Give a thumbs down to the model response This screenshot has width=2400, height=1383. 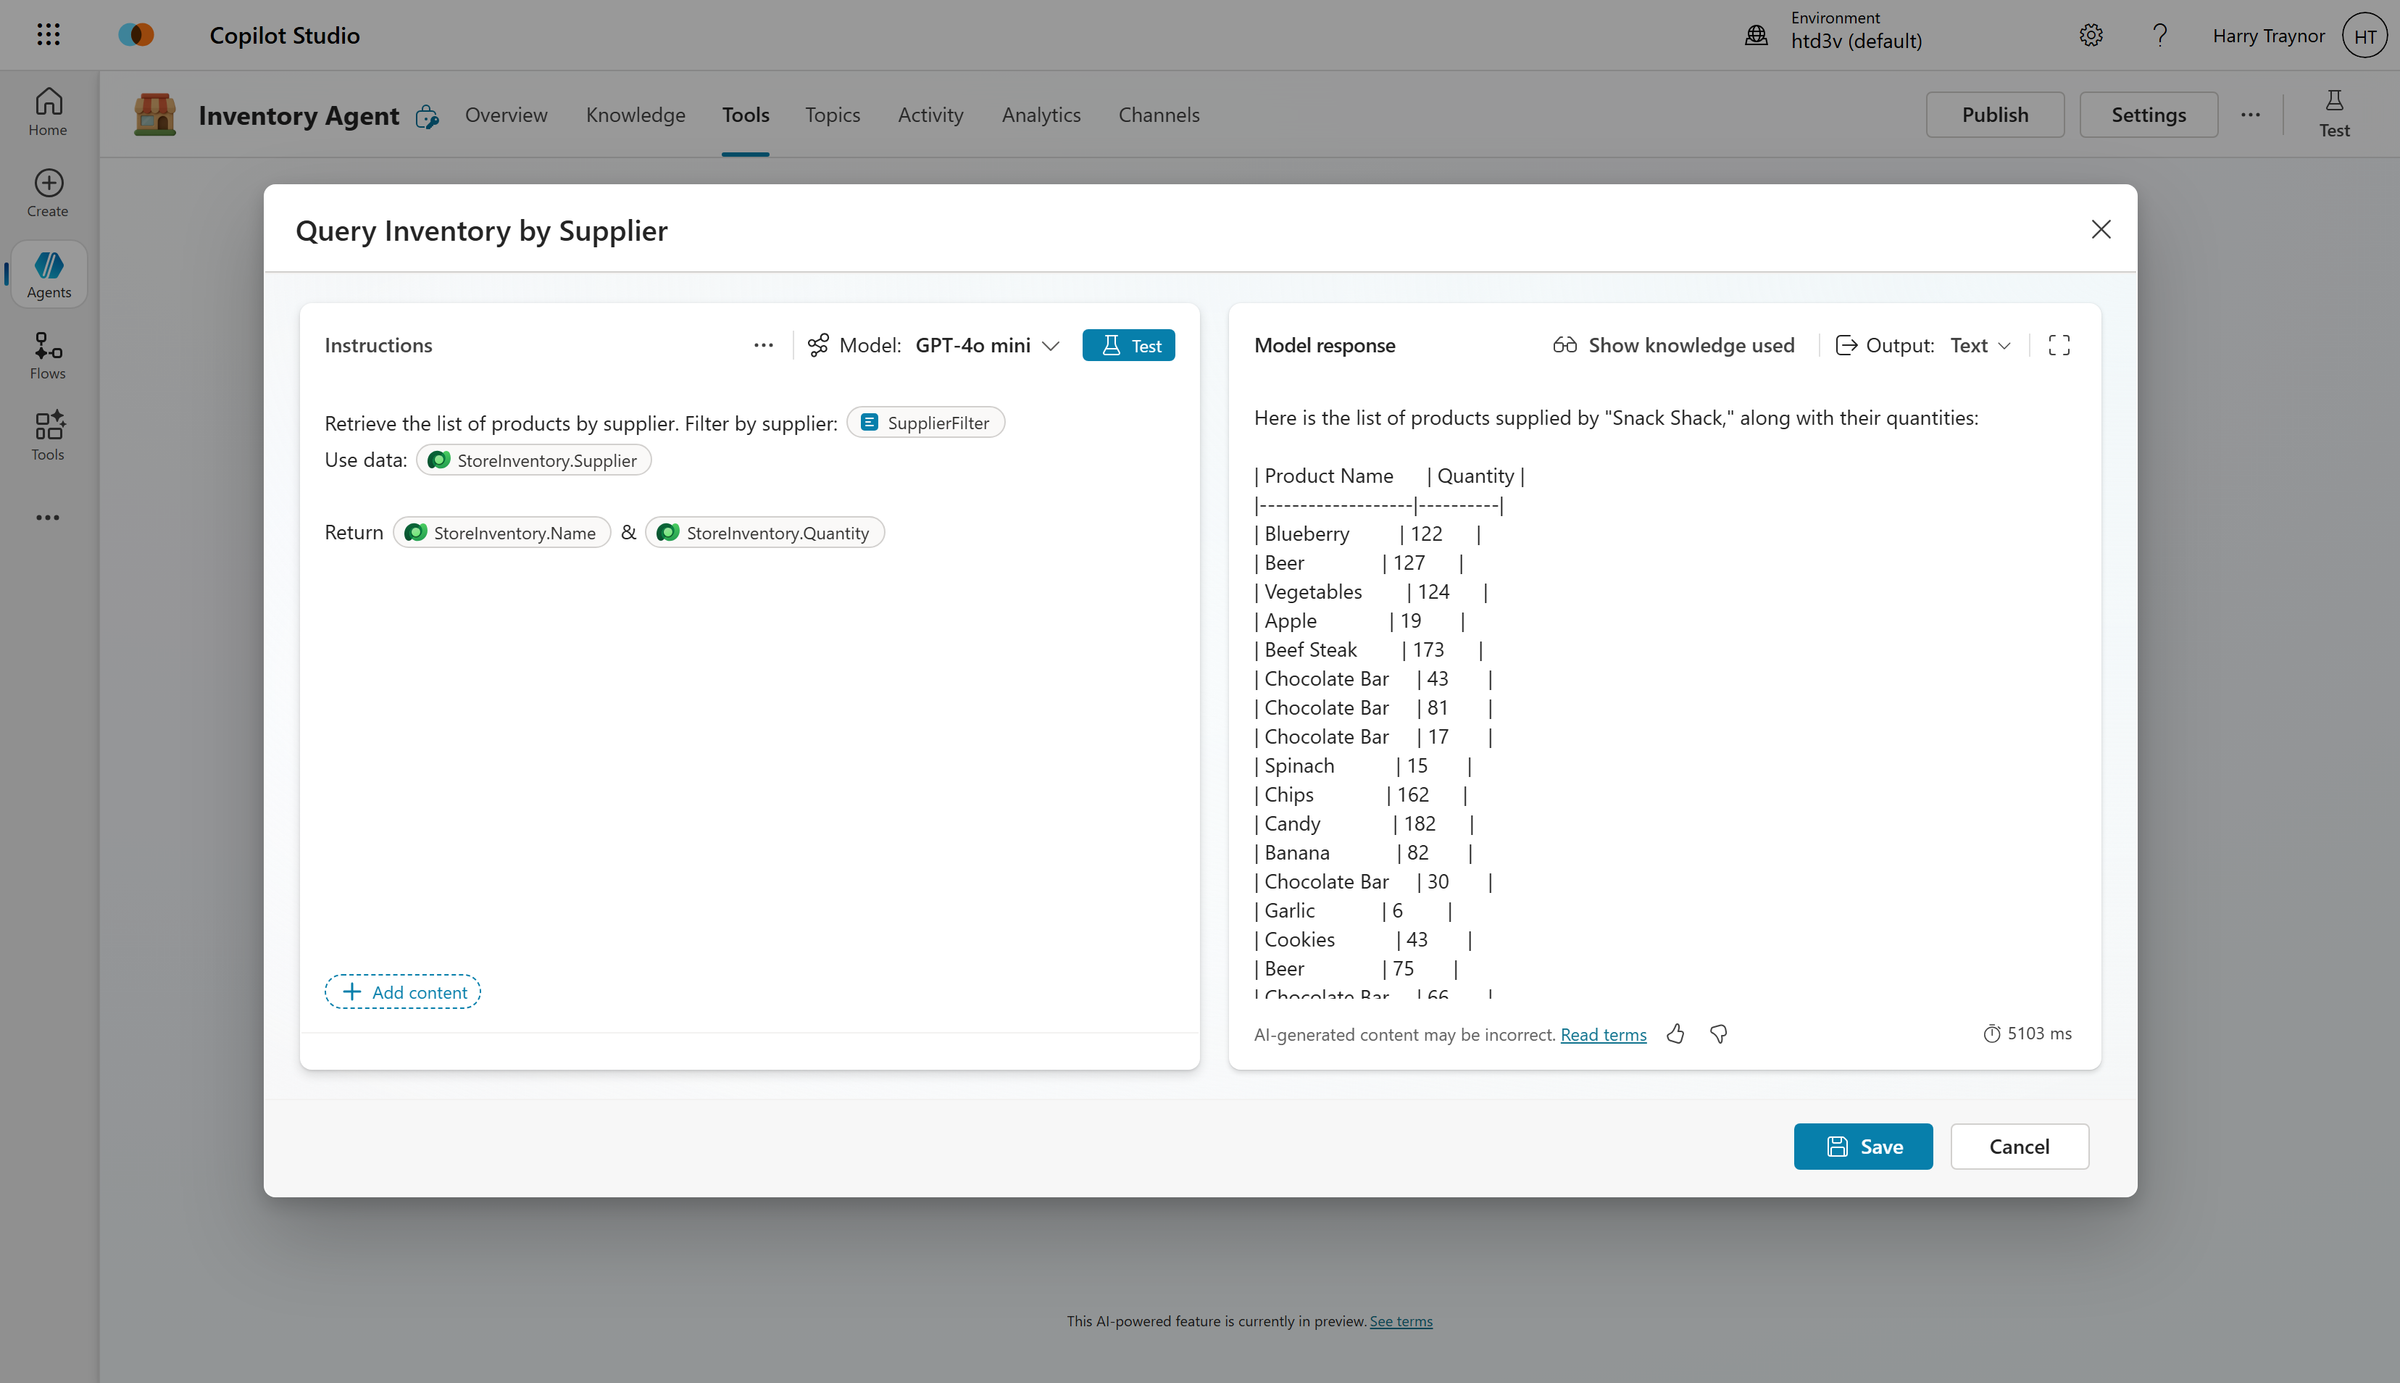[x=1718, y=1034]
